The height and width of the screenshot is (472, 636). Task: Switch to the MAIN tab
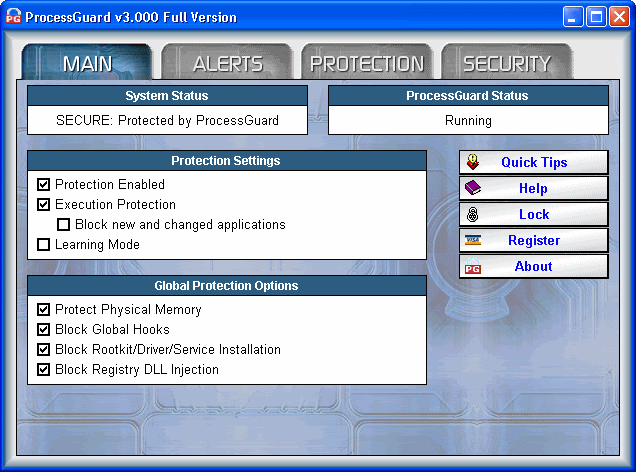tap(87, 62)
